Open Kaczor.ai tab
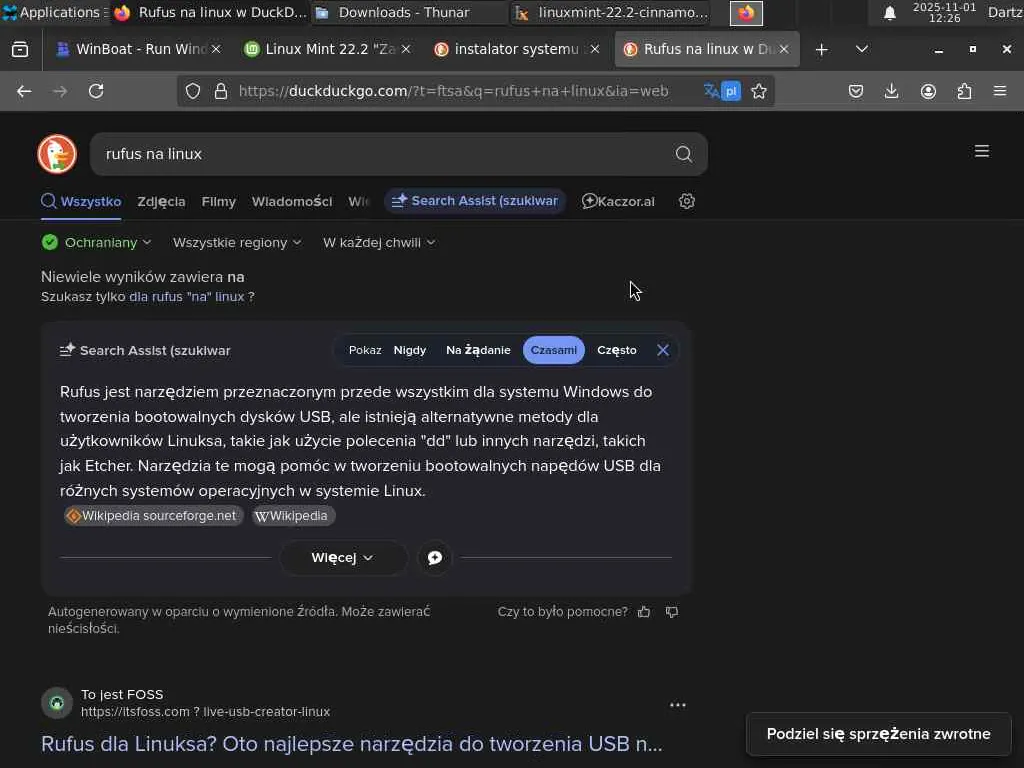 click(x=618, y=201)
